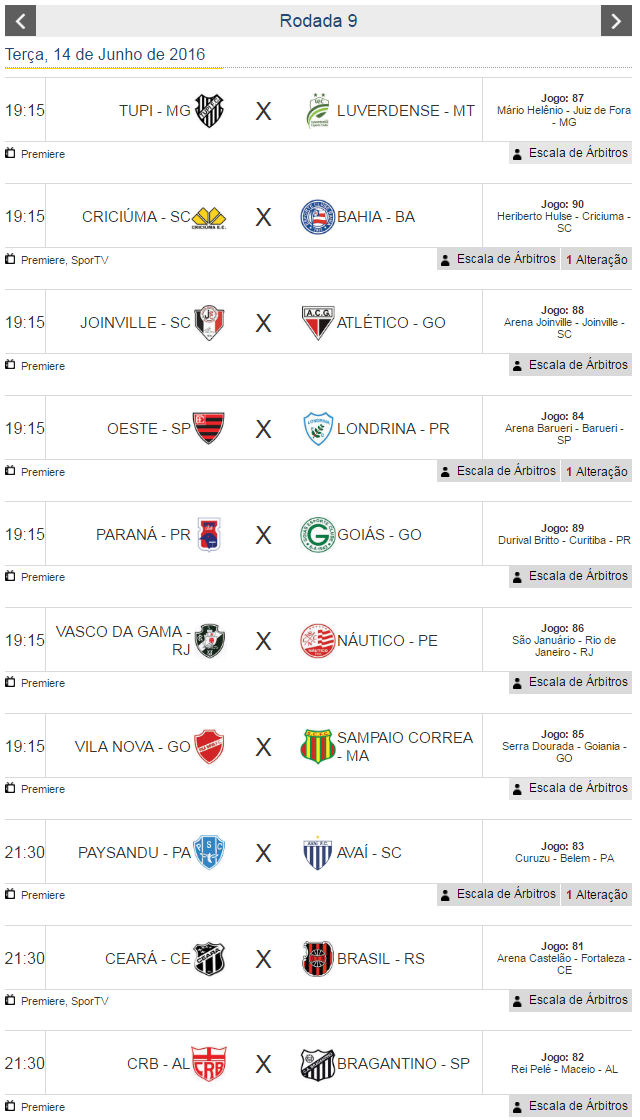This screenshot has width=640, height=1120.
Task: Click the Rodada 9 header title
Action: [318, 21]
